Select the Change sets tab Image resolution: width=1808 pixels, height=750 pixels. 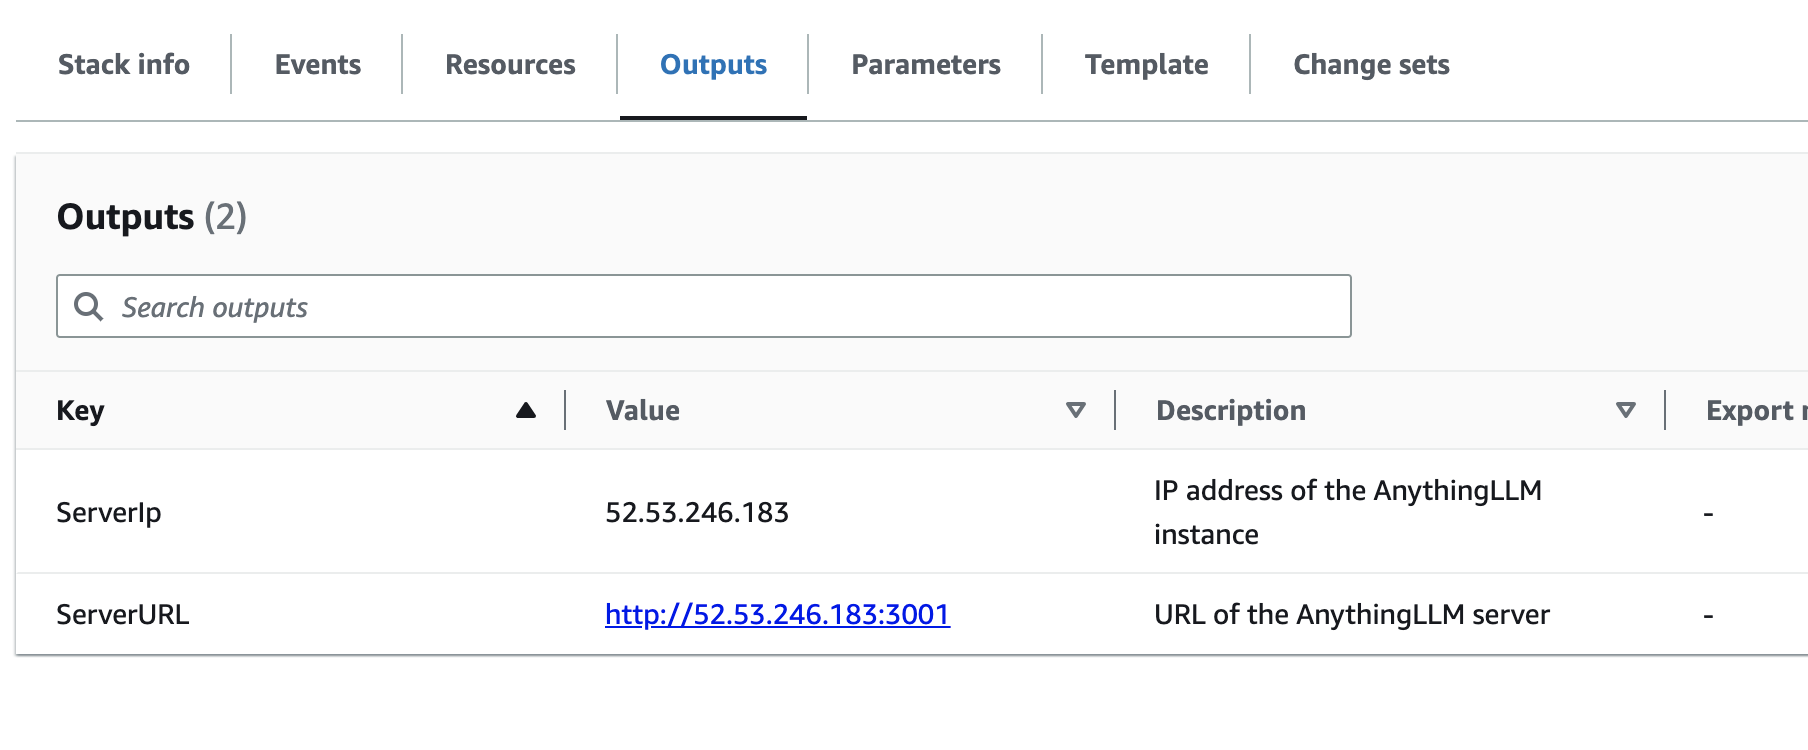[1371, 64]
